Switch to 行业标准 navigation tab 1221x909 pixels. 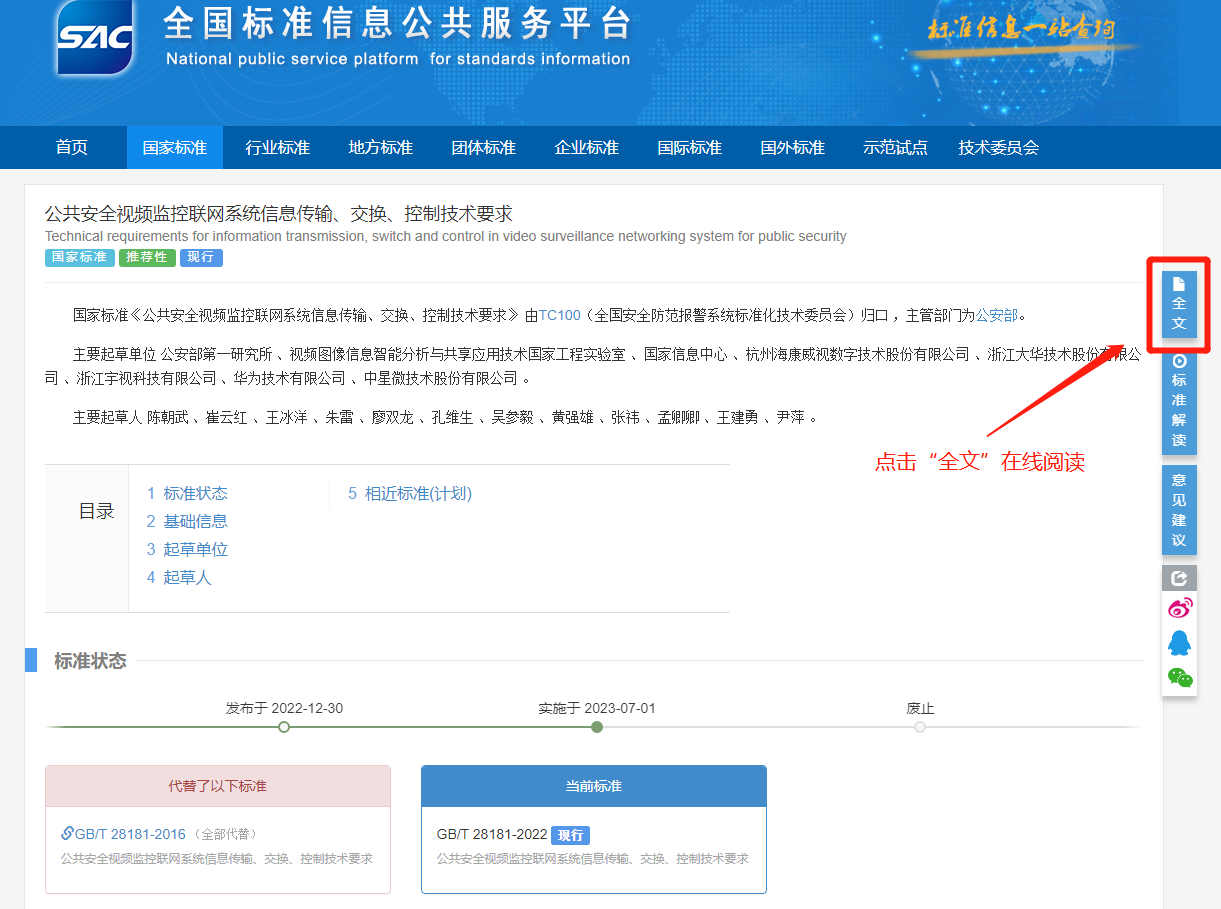click(x=277, y=148)
